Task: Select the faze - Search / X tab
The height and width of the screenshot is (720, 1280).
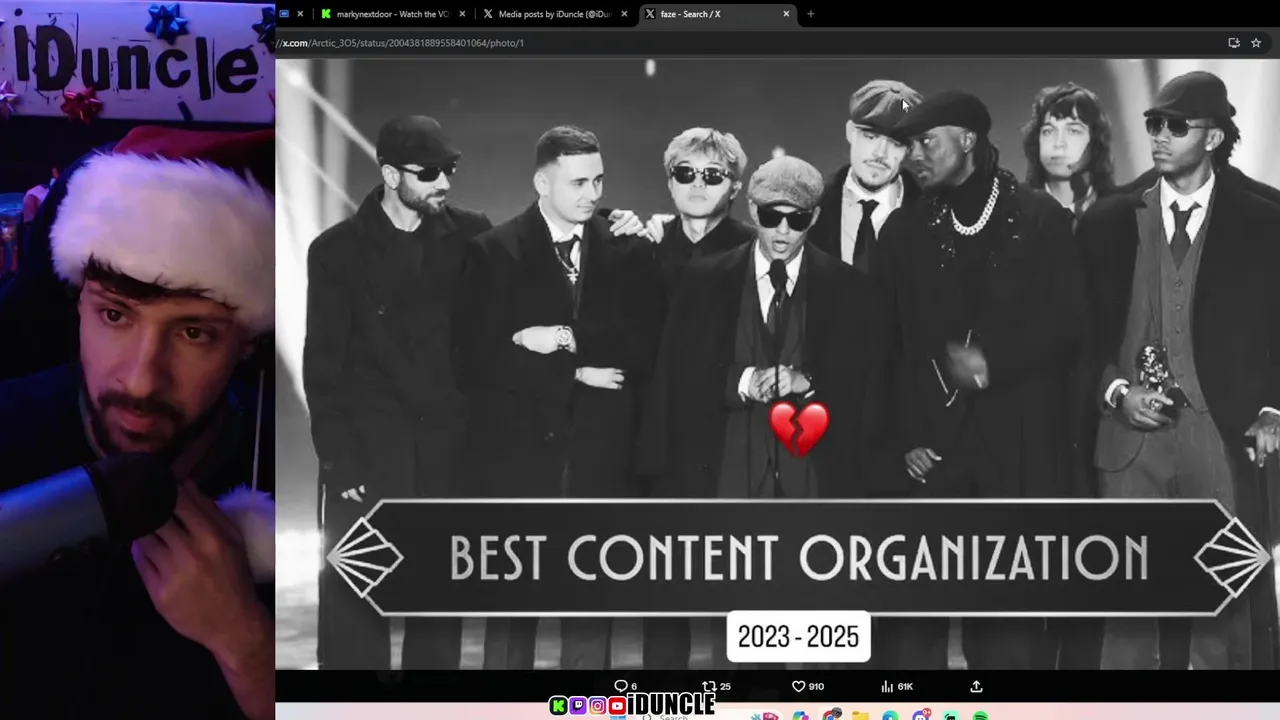Action: [717, 14]
